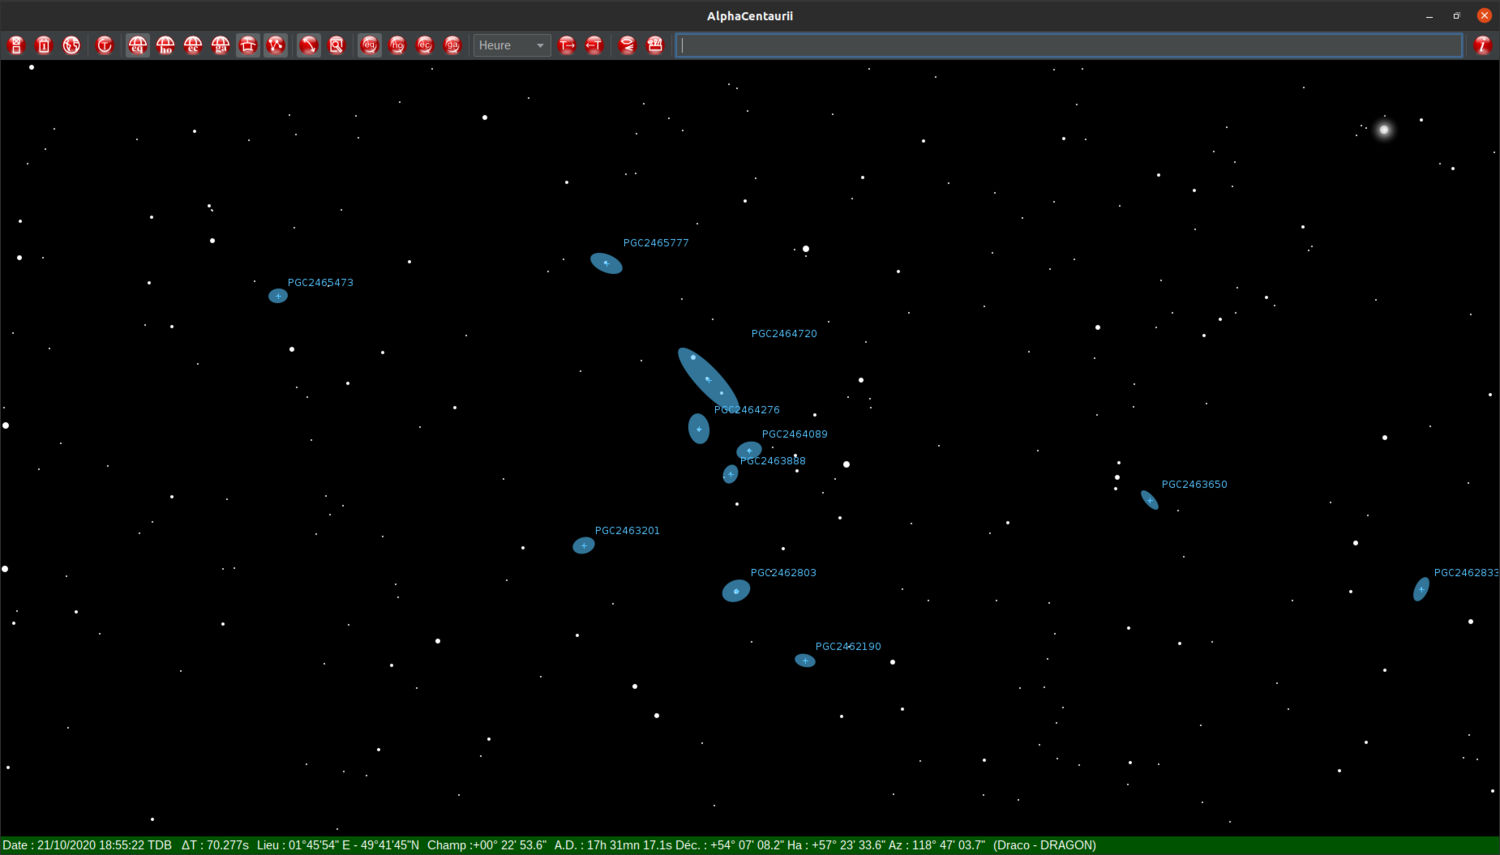
Task: Open help via the info icon far right
Action: 1484,45
